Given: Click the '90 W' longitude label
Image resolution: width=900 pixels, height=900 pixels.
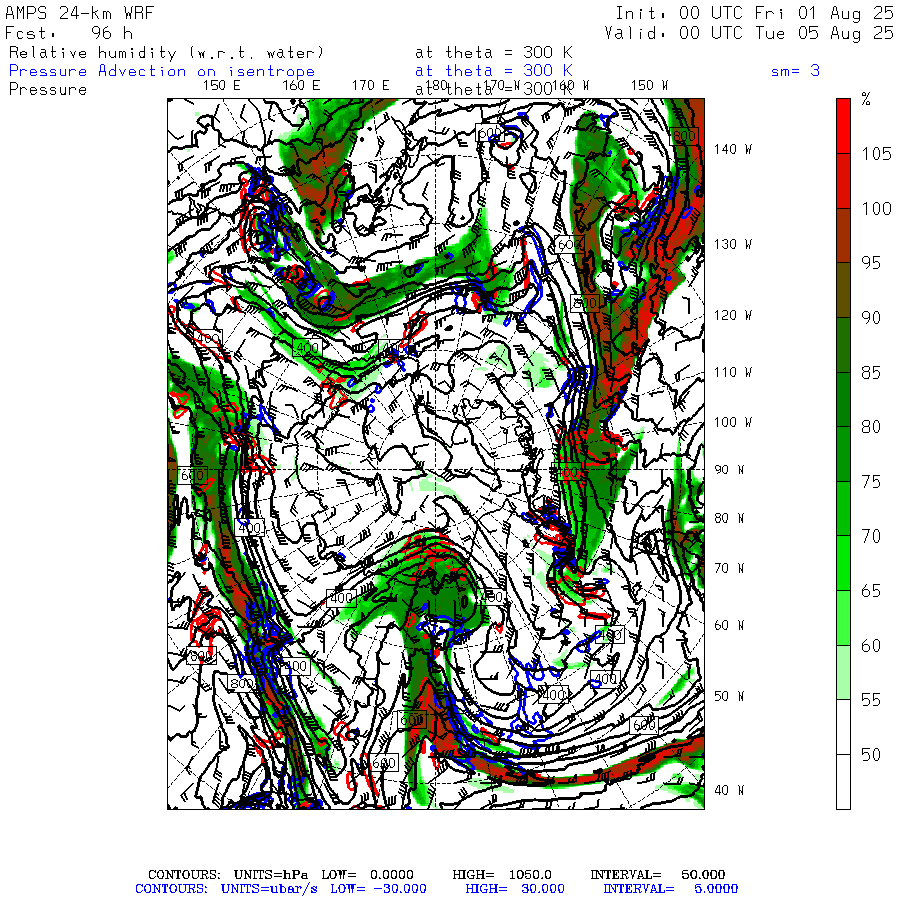Looking at the screenshot, I should 729,470.
